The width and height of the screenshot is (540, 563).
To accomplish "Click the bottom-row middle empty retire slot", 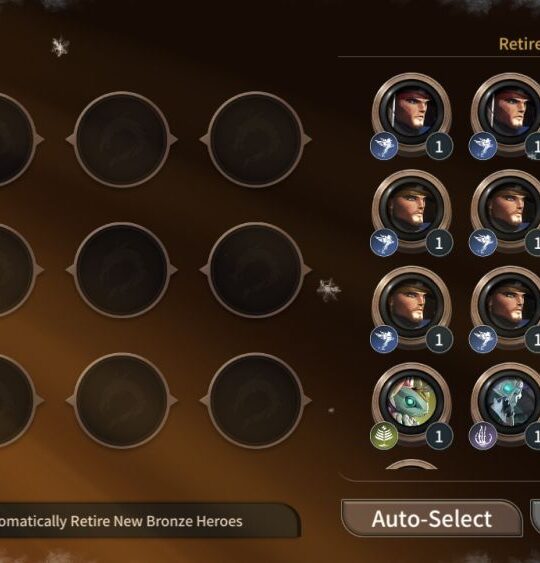I will [x=122, y=401].
